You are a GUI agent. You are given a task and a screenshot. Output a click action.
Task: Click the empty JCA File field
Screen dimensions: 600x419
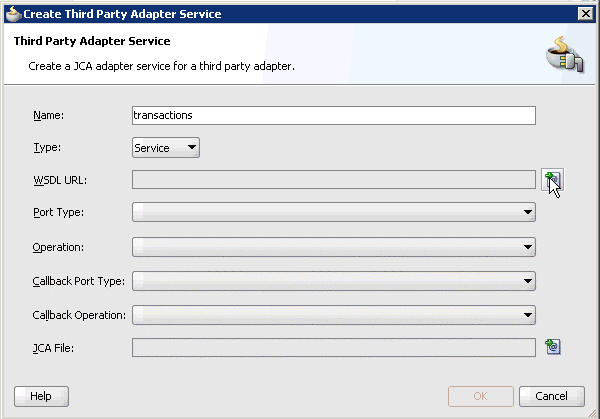click(334, 347)
